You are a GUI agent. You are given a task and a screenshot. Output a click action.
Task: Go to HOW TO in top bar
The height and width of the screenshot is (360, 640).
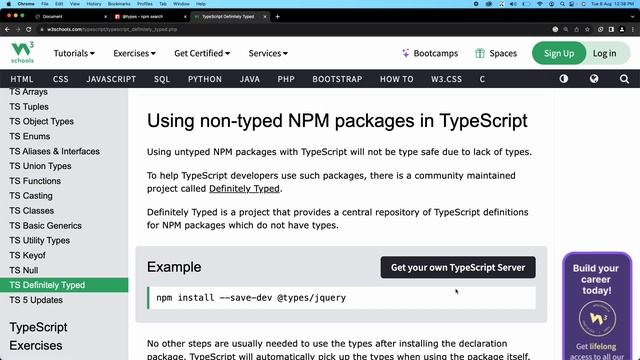[x=396, y=79]
